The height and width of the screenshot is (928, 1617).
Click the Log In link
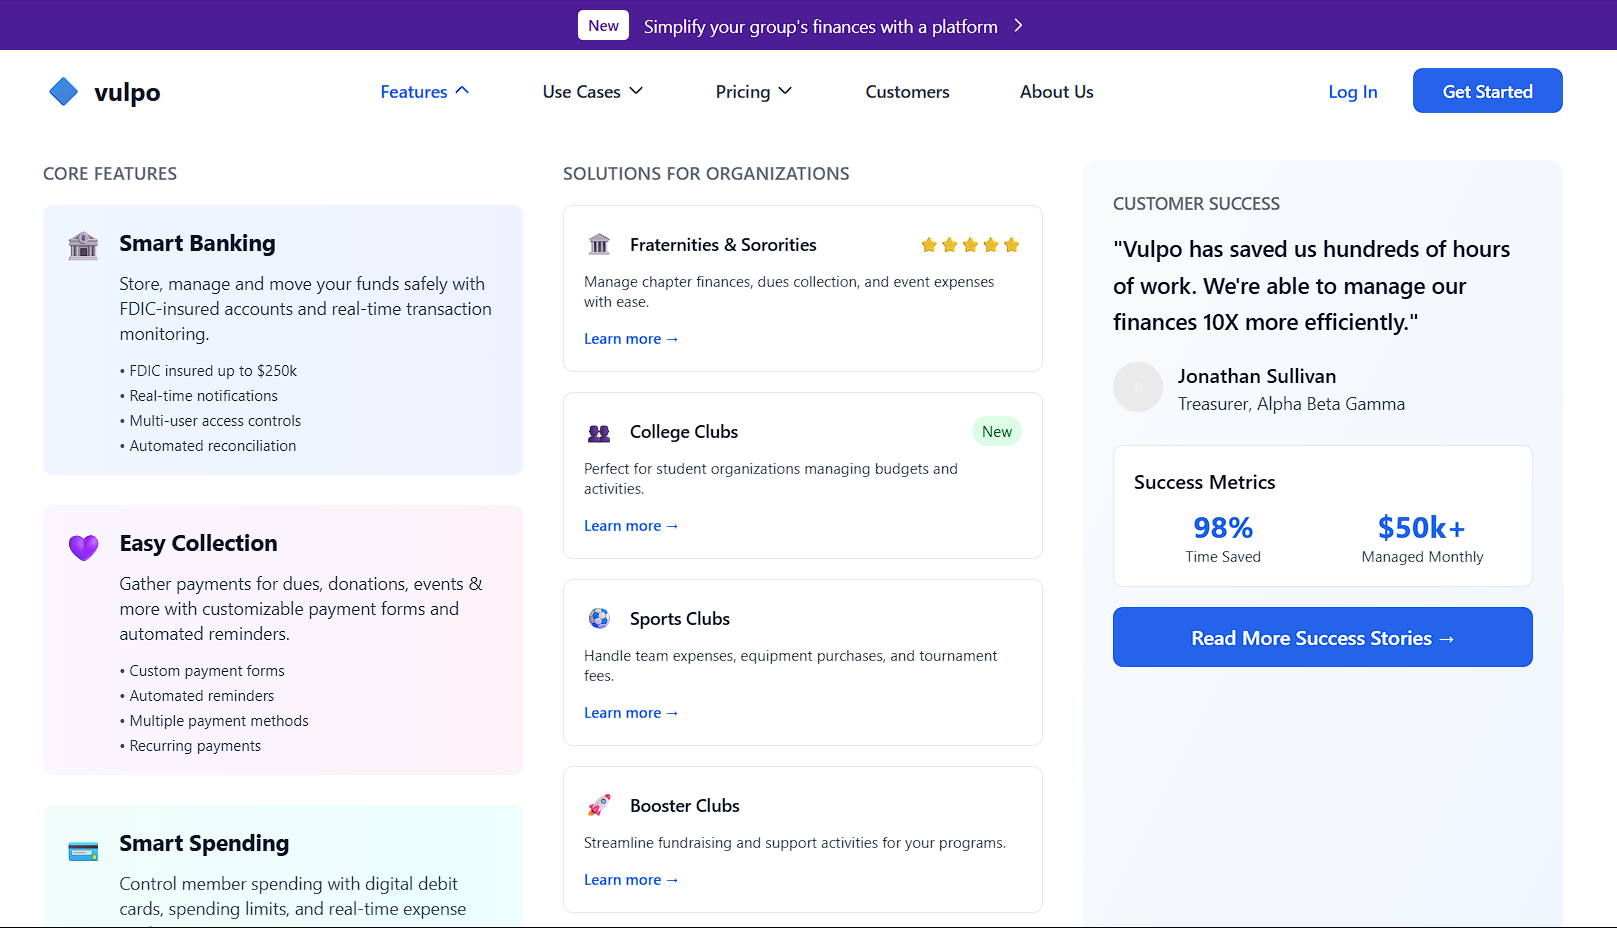pos(1352,92)
